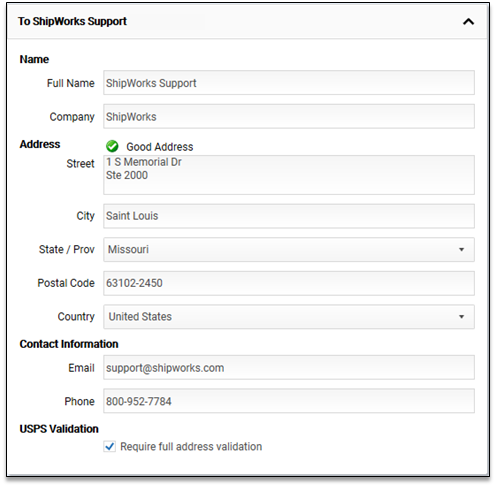Click the Good Address status text
The height and width of the screenshot is (487, 496).
coord(160,147)
